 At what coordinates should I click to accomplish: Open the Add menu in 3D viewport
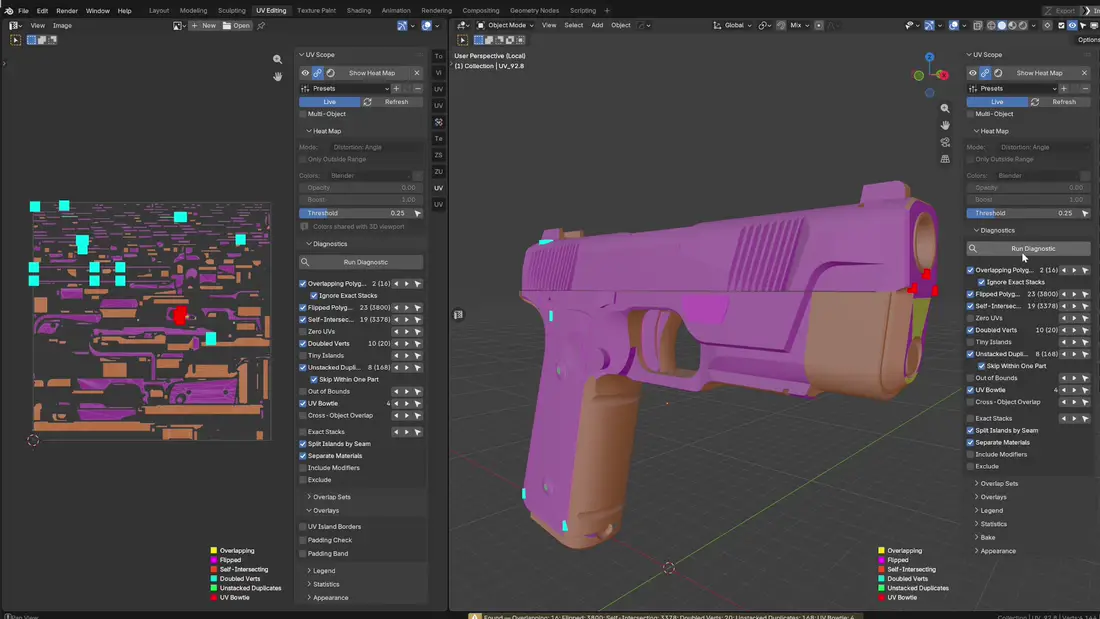pyautogui.click(x=597, y=25)
